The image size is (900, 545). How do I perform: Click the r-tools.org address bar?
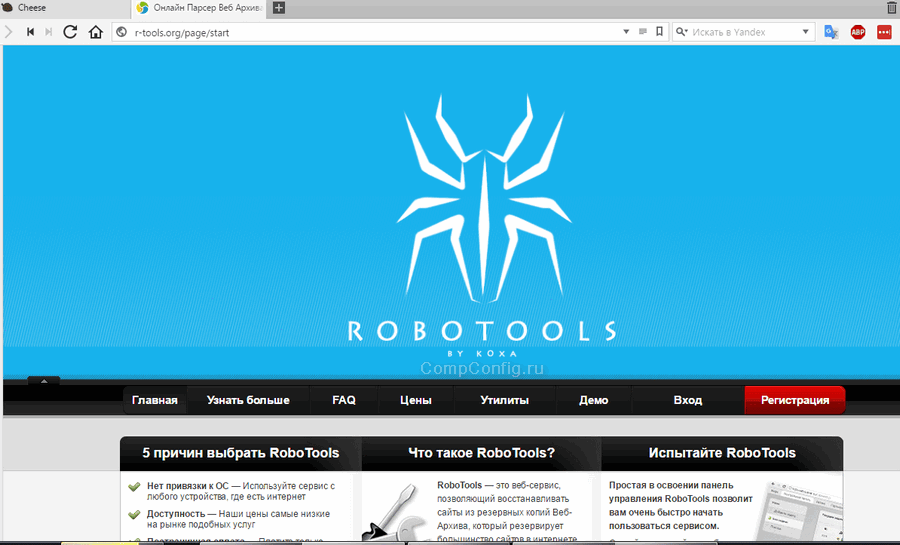pos(370,32)
